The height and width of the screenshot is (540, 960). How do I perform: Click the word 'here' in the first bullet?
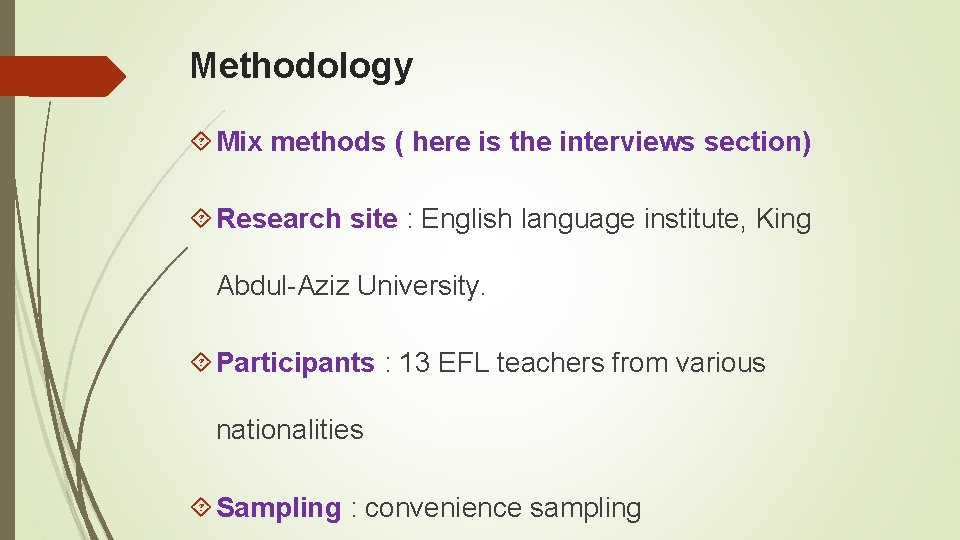(441, 142)
